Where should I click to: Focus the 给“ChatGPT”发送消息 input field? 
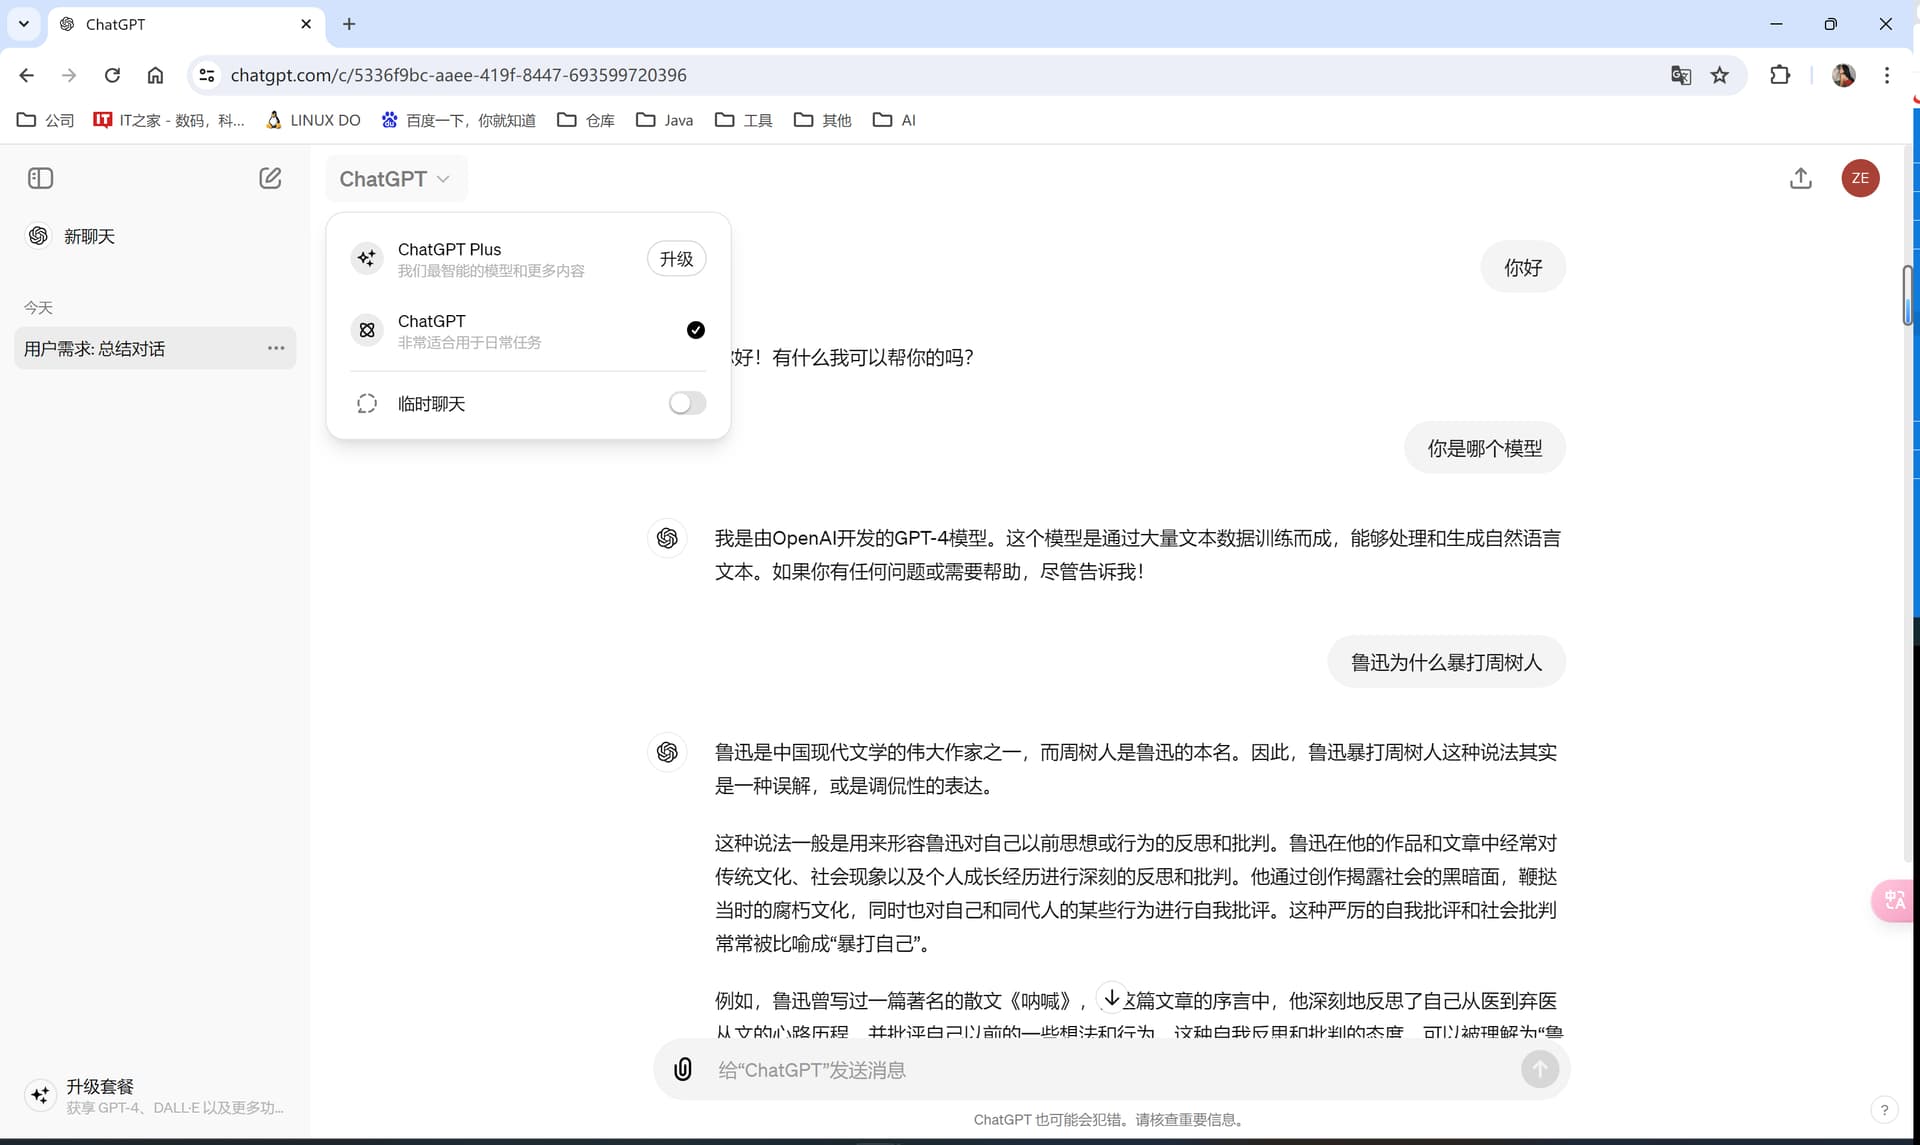coord(1110,1070)
